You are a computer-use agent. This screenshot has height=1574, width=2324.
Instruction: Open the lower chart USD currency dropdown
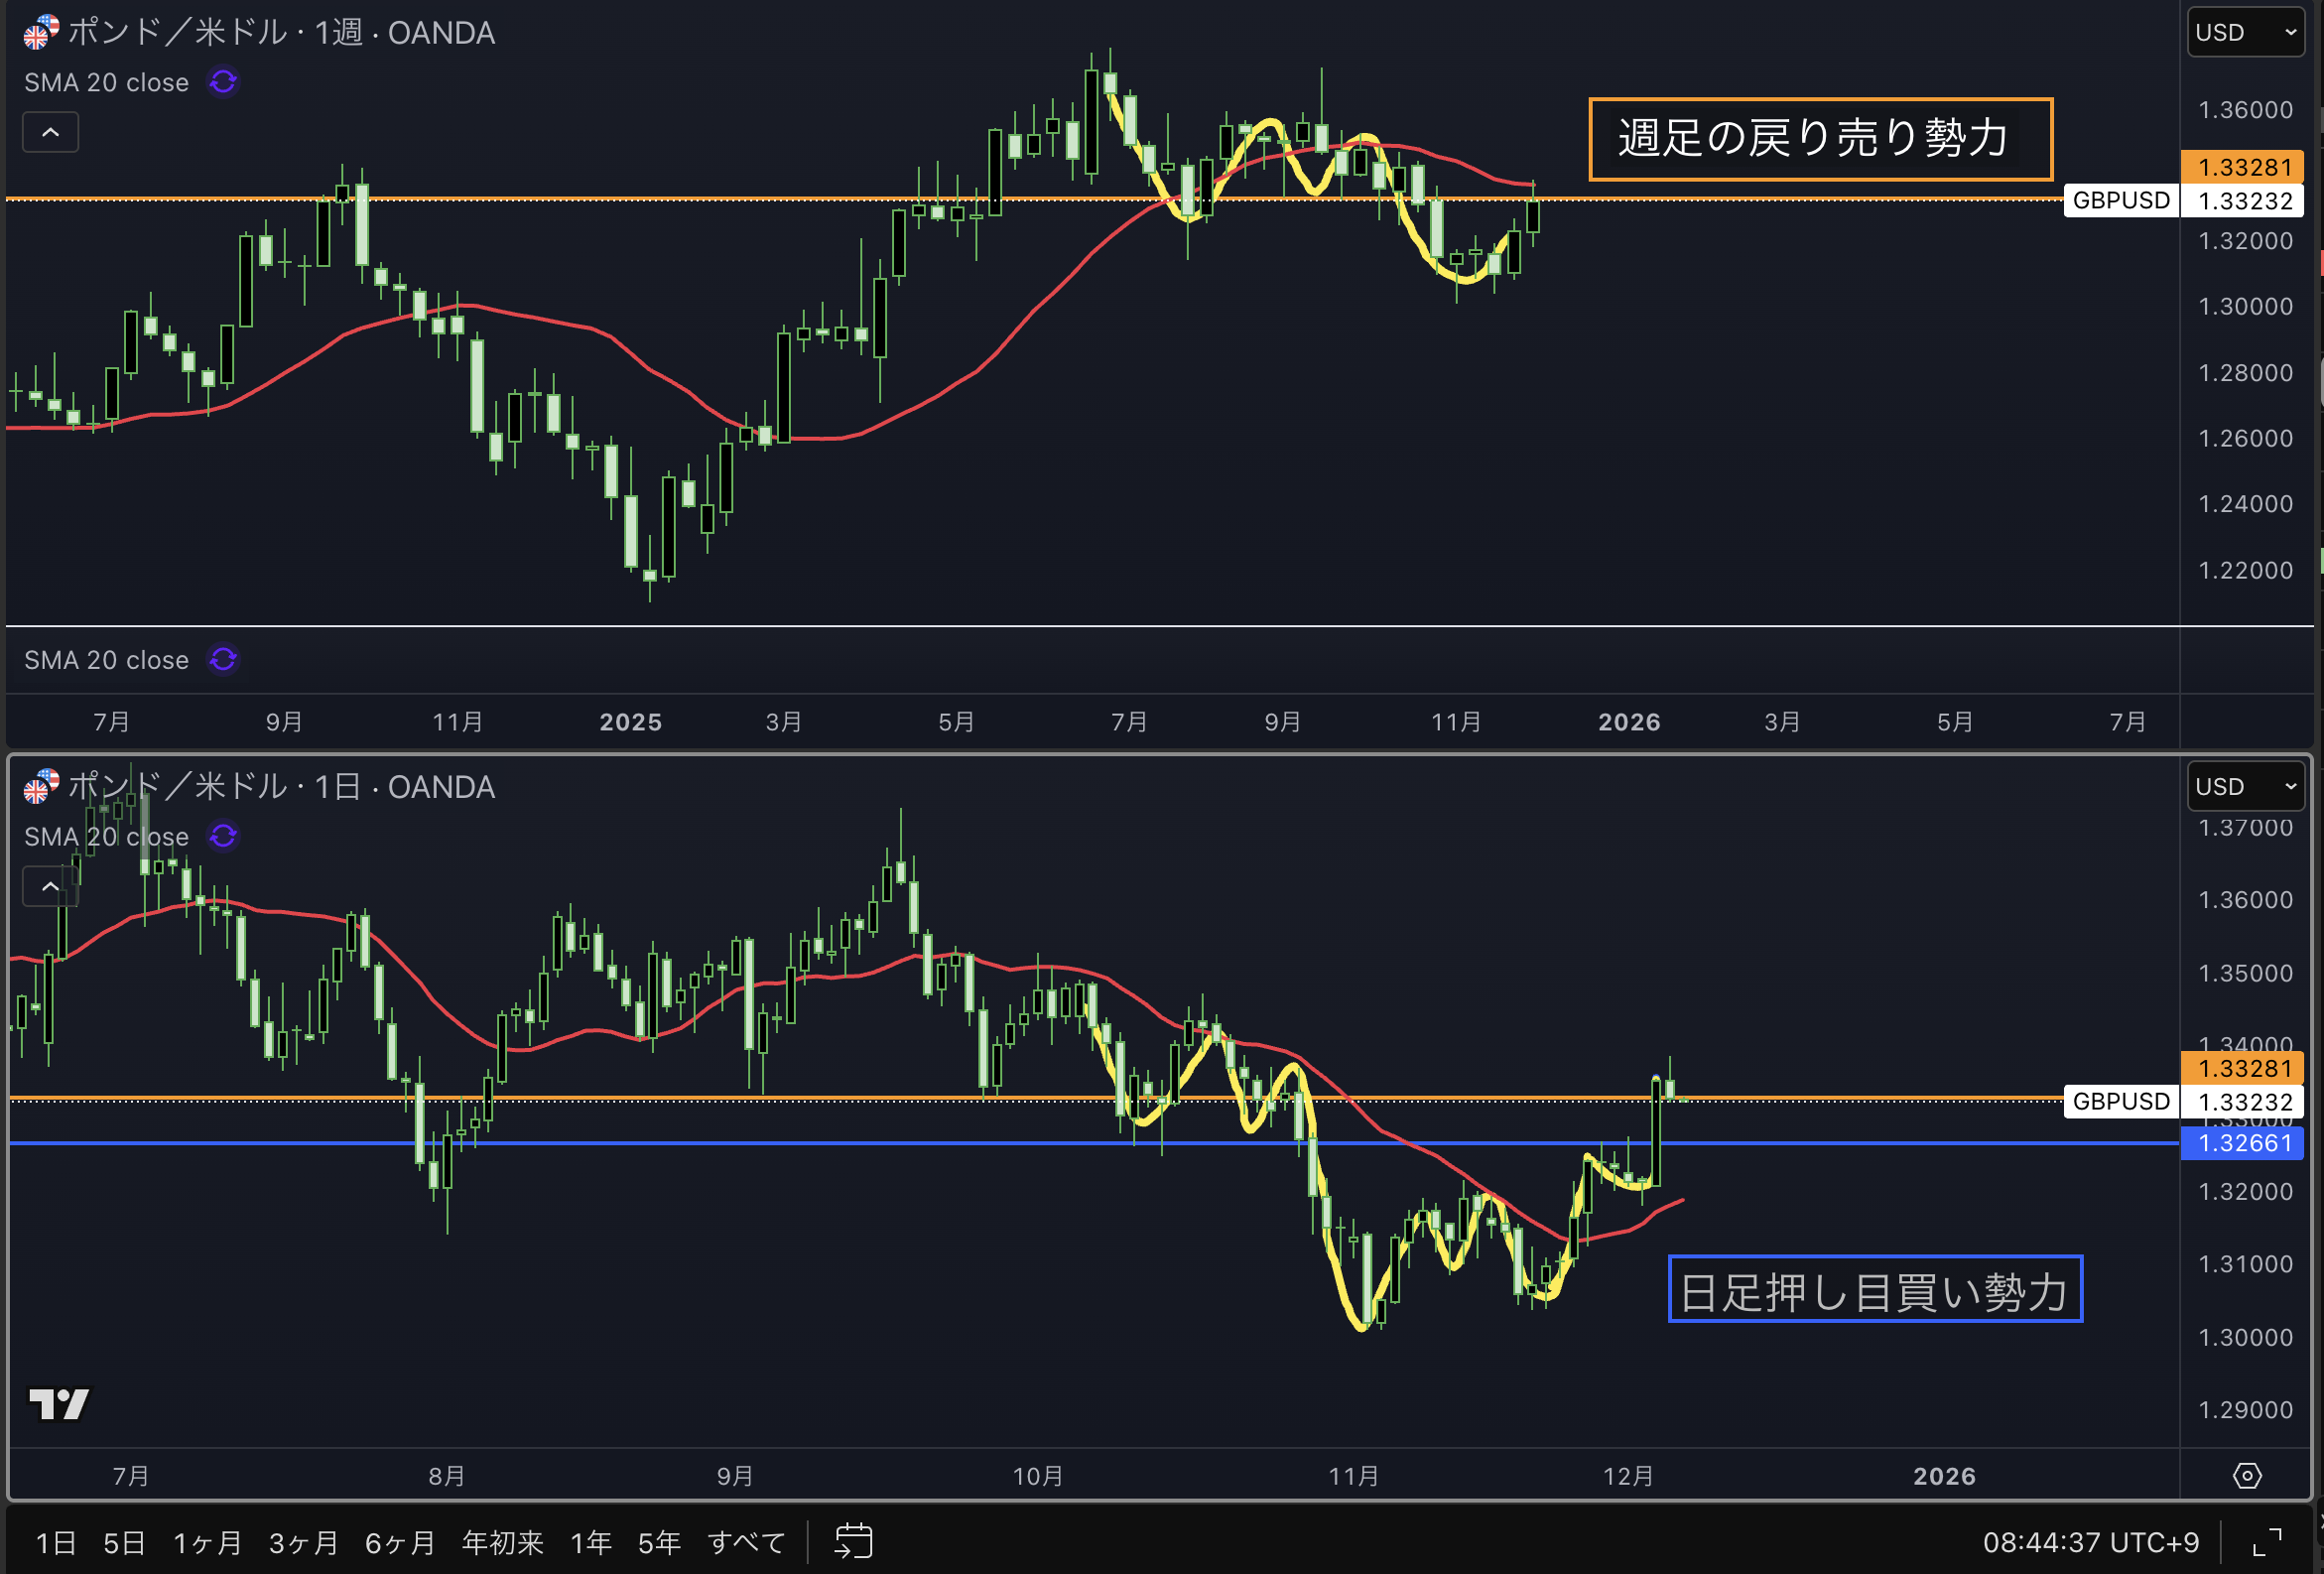[2245, 787]
